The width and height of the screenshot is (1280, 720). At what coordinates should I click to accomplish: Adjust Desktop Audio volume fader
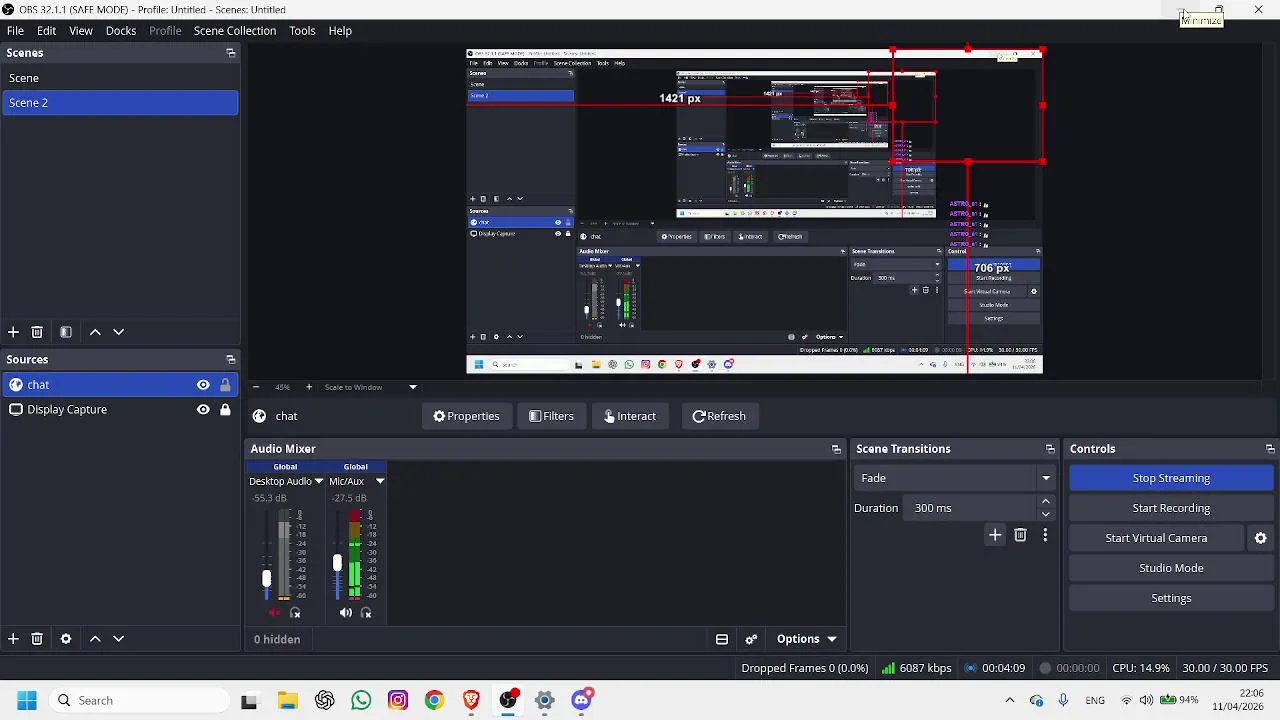266,578
